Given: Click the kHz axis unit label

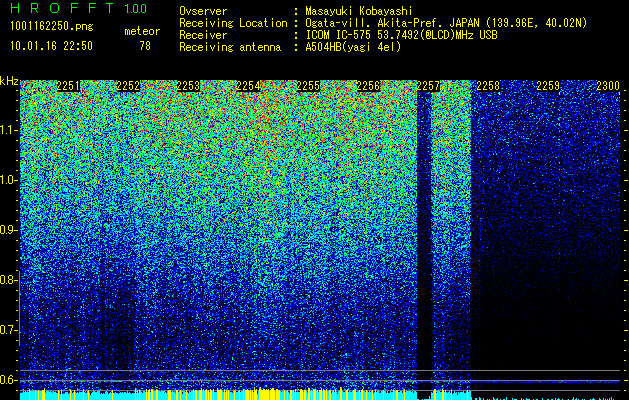Looking at the screenshot, I should [9, 81].
